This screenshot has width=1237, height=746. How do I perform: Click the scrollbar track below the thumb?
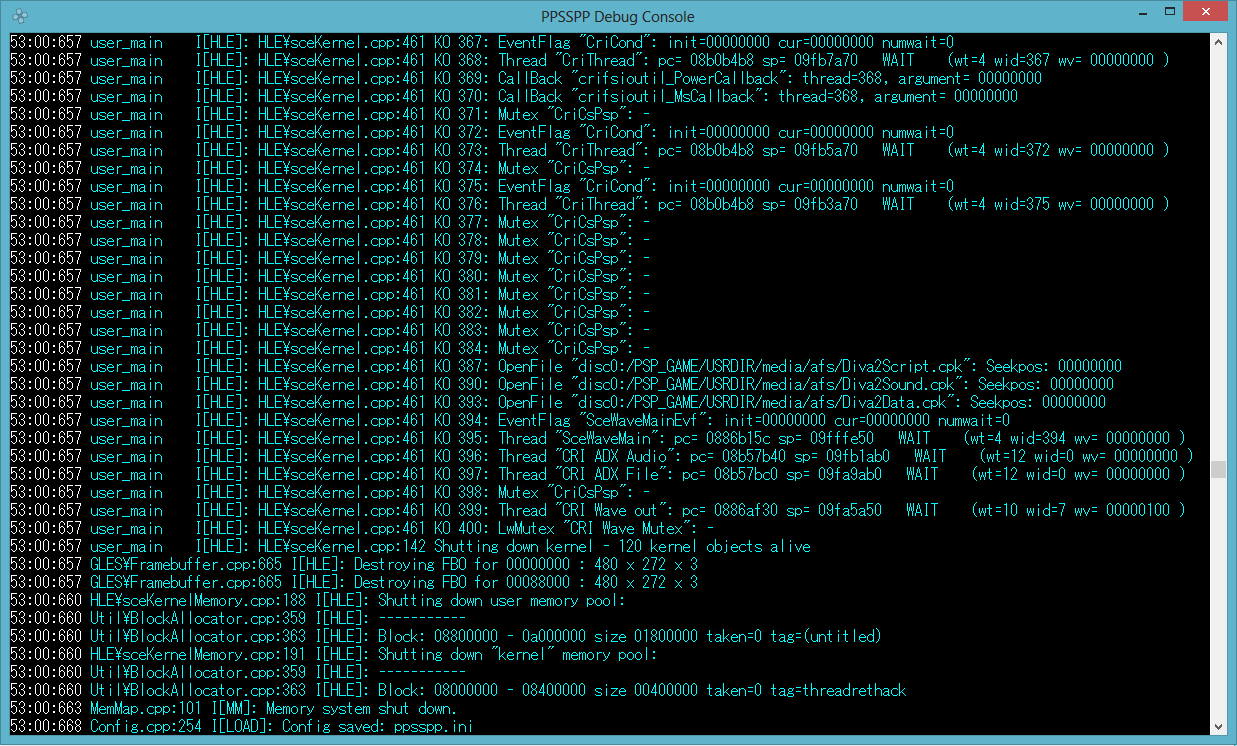coord(1217,598)
